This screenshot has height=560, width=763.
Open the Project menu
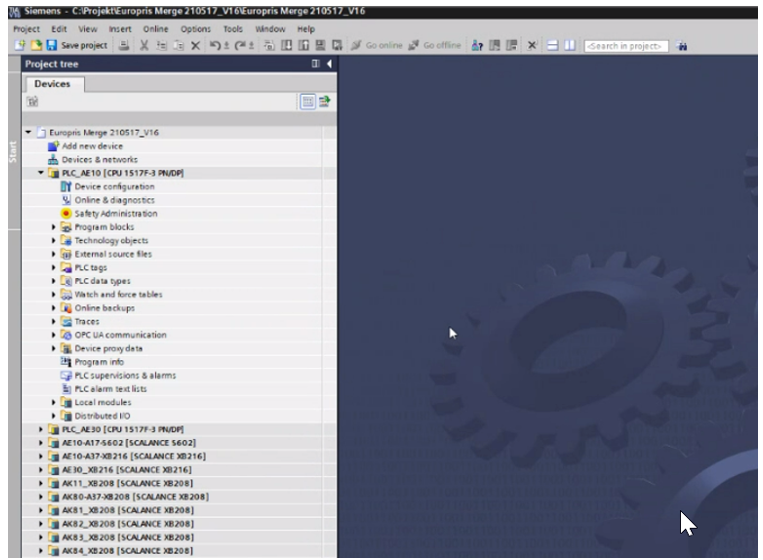pyautogui.click(x=26, y=29)
